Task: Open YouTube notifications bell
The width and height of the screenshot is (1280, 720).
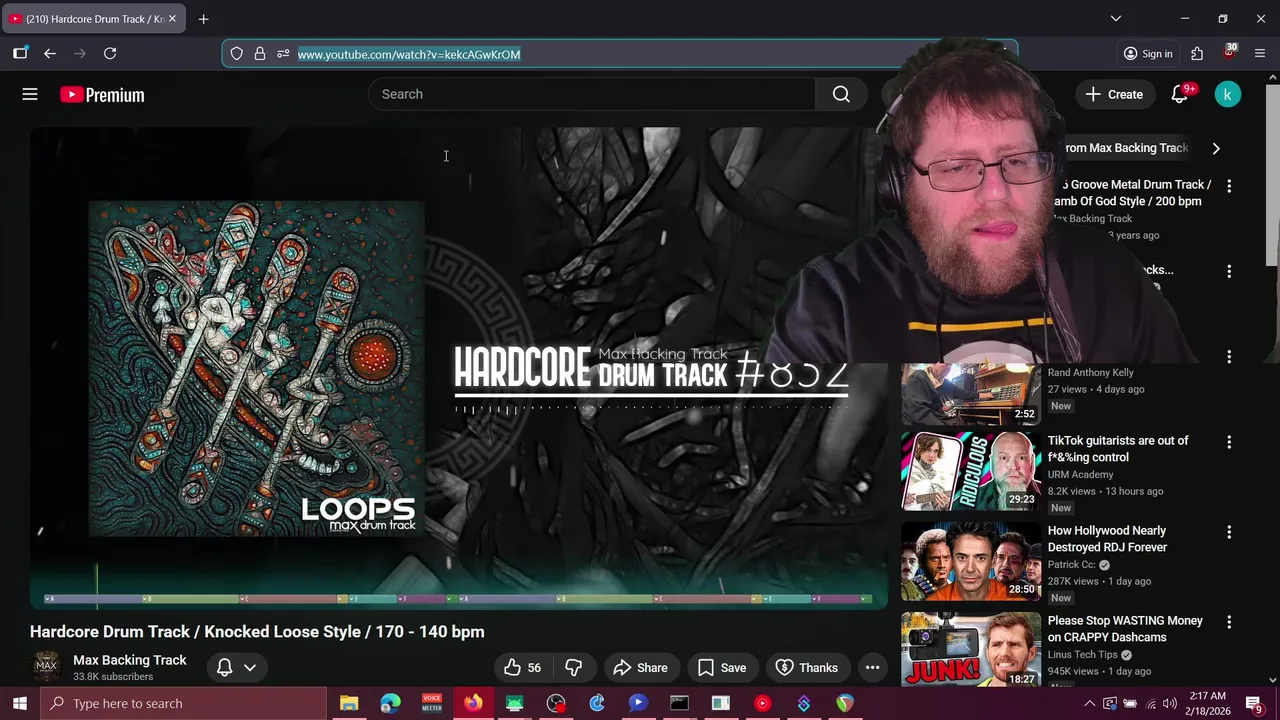Action: point(1180,94)
